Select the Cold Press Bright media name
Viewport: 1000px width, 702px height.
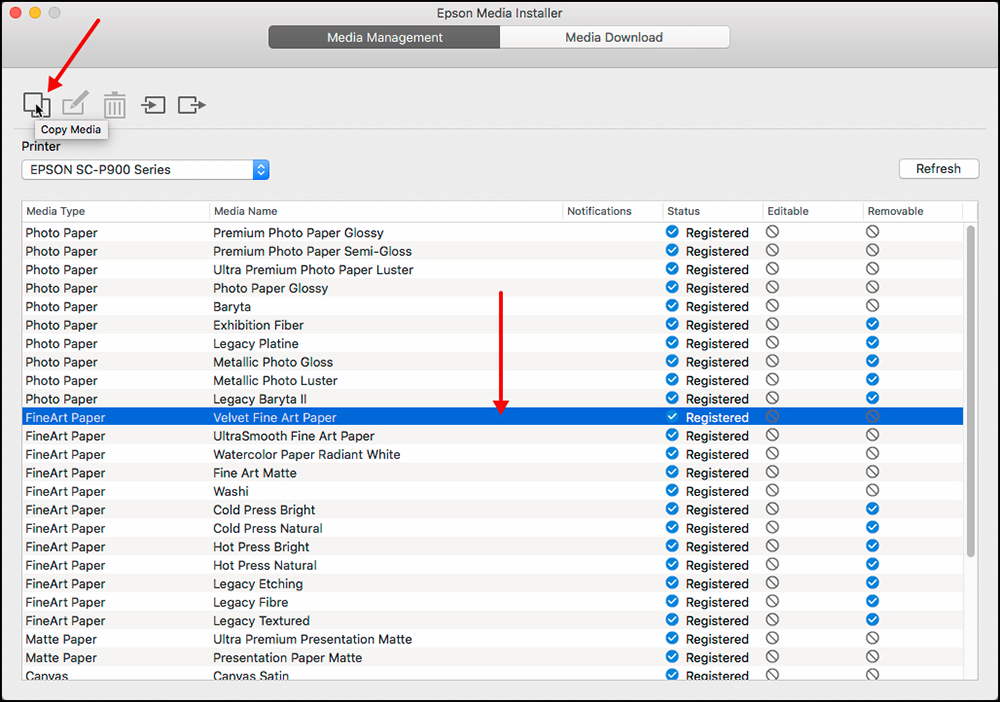(264, 510)
